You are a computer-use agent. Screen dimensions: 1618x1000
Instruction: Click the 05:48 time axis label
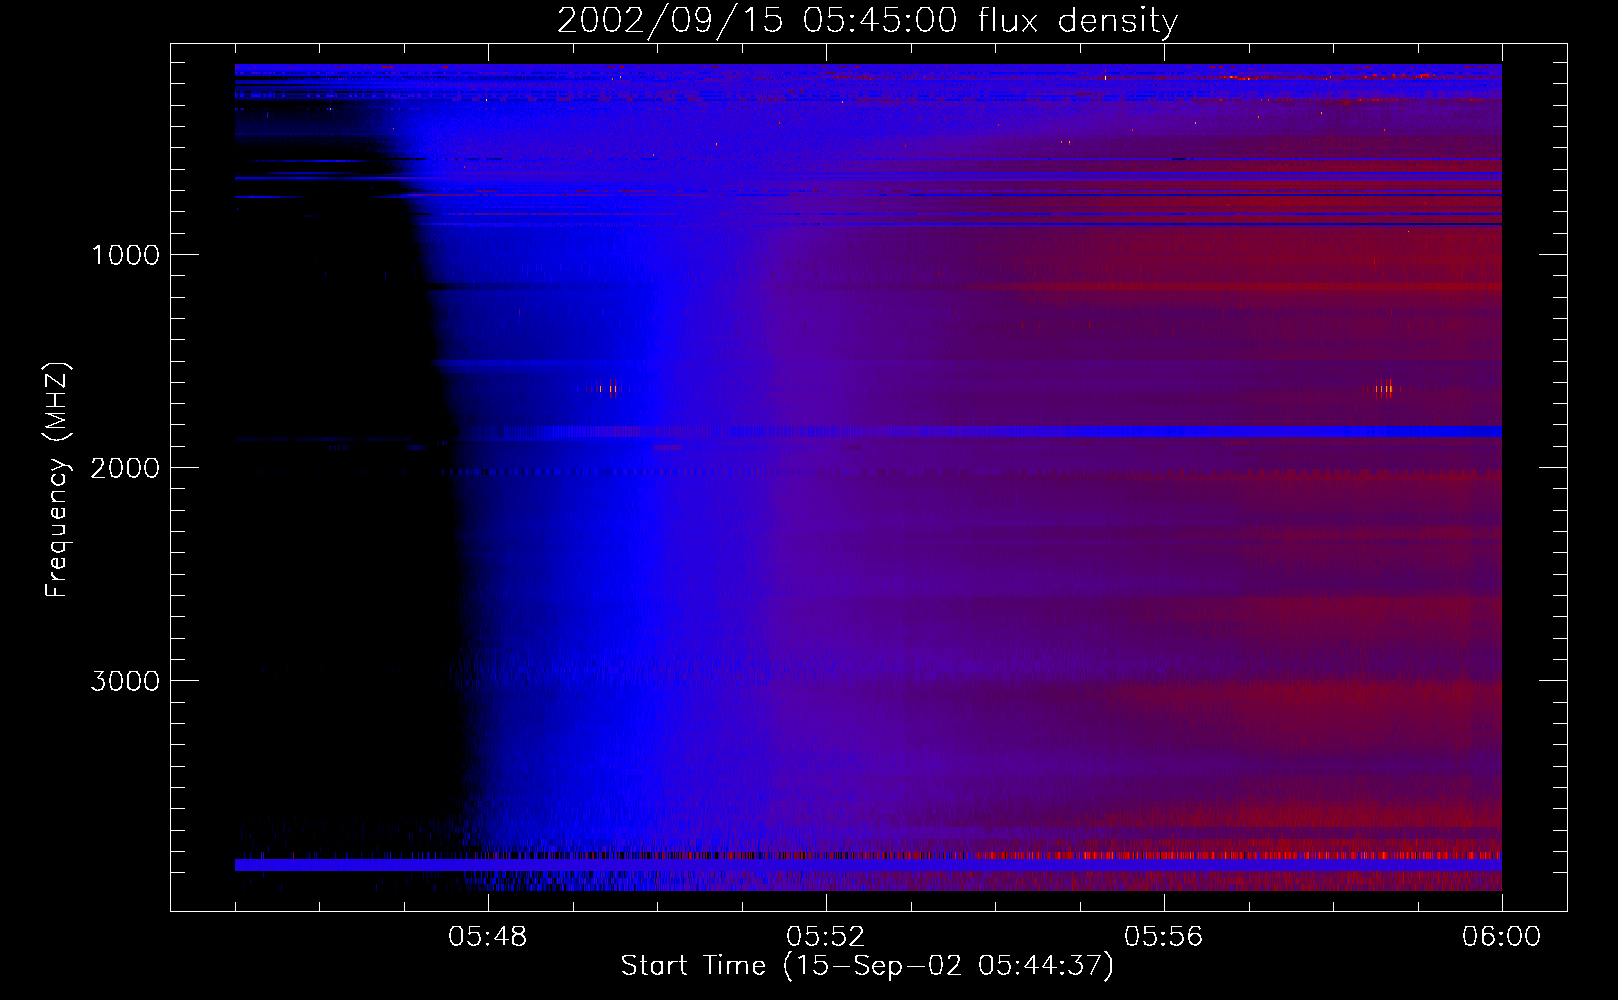487,937
